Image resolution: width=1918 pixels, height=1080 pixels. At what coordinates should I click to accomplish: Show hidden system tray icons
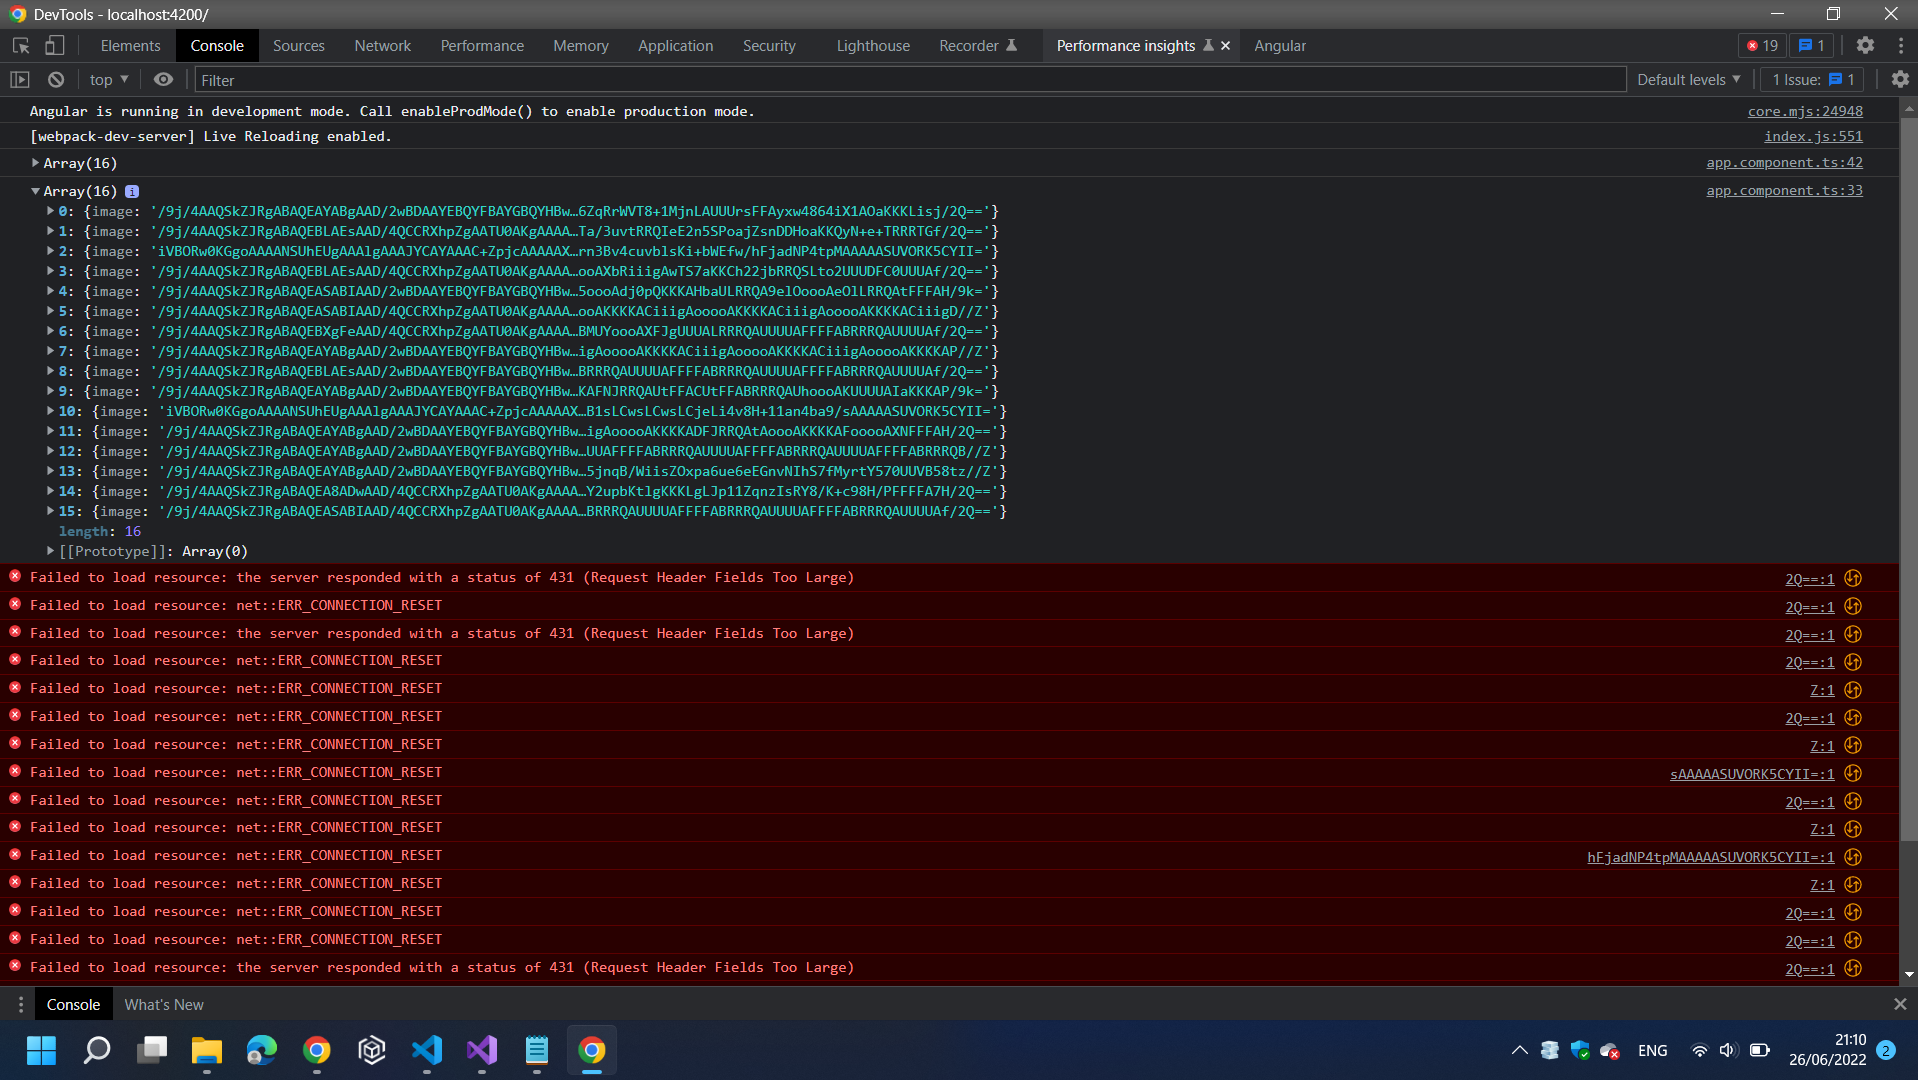pyautogui.click(x=1519, y=1050)
